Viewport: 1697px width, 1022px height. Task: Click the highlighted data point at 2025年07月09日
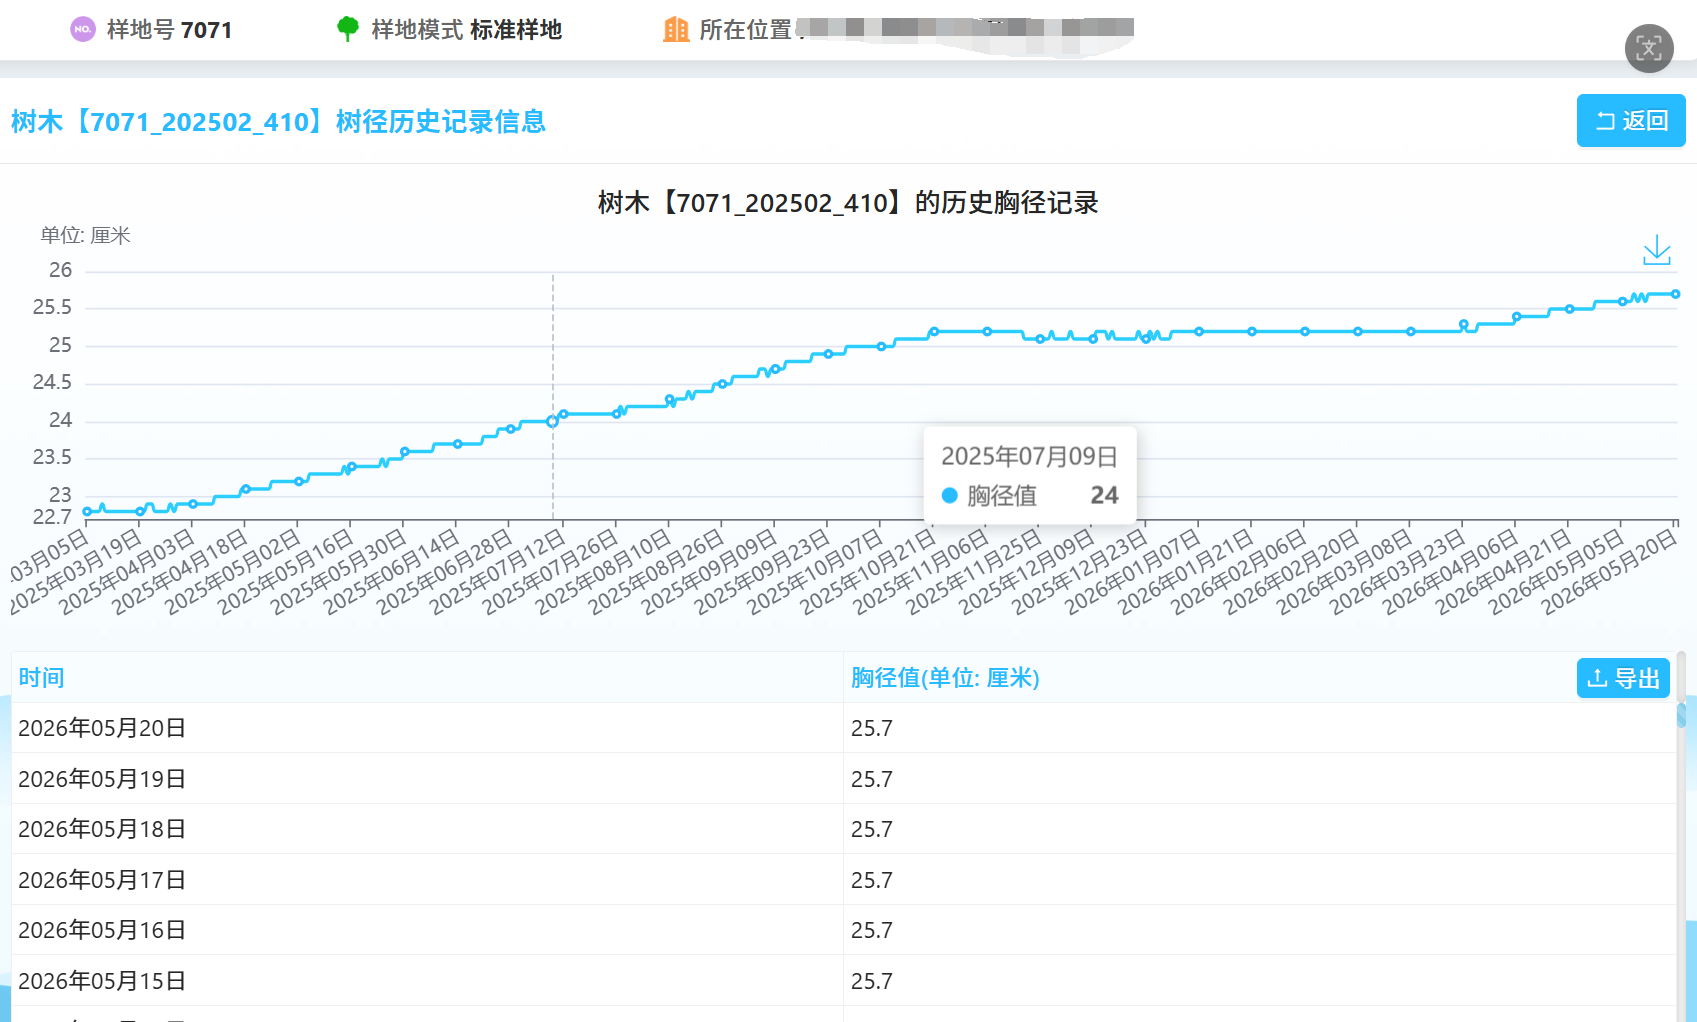(553, 421)
